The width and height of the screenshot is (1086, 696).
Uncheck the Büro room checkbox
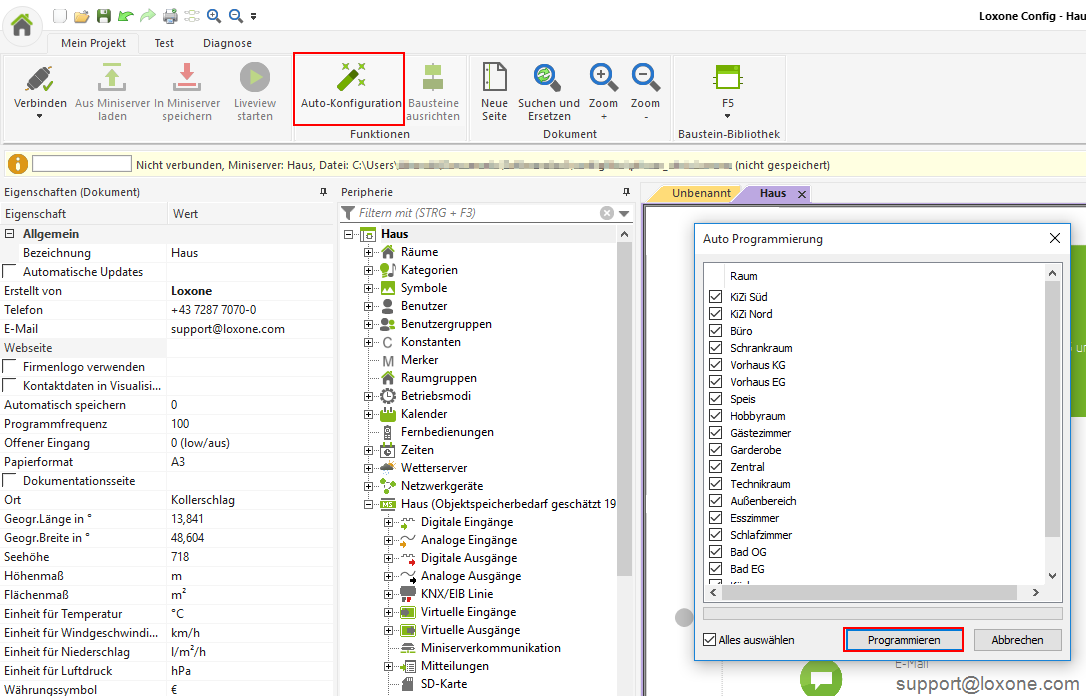715,331
